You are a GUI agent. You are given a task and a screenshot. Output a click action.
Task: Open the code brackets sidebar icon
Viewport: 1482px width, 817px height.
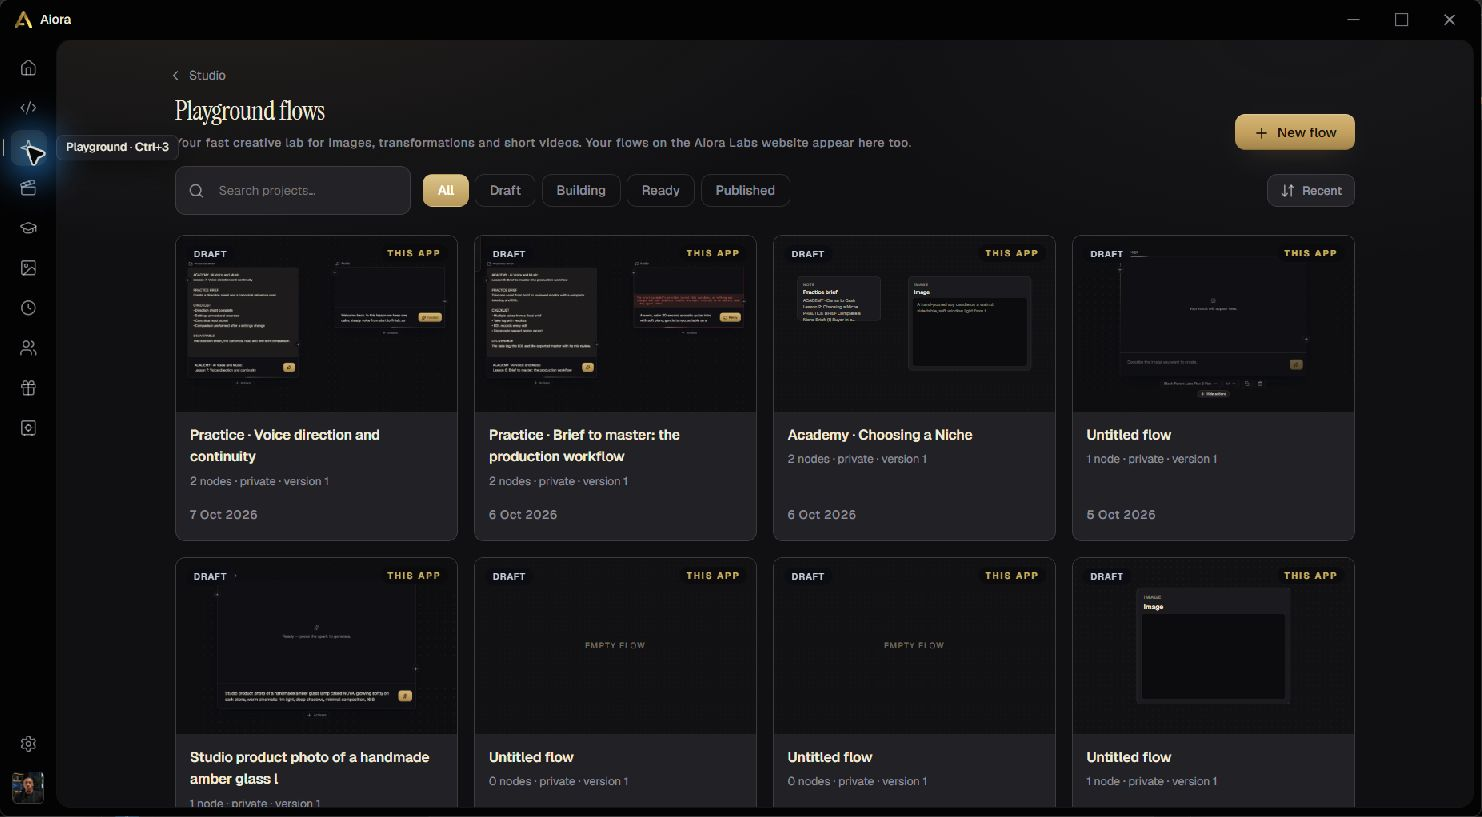point(28,108)
